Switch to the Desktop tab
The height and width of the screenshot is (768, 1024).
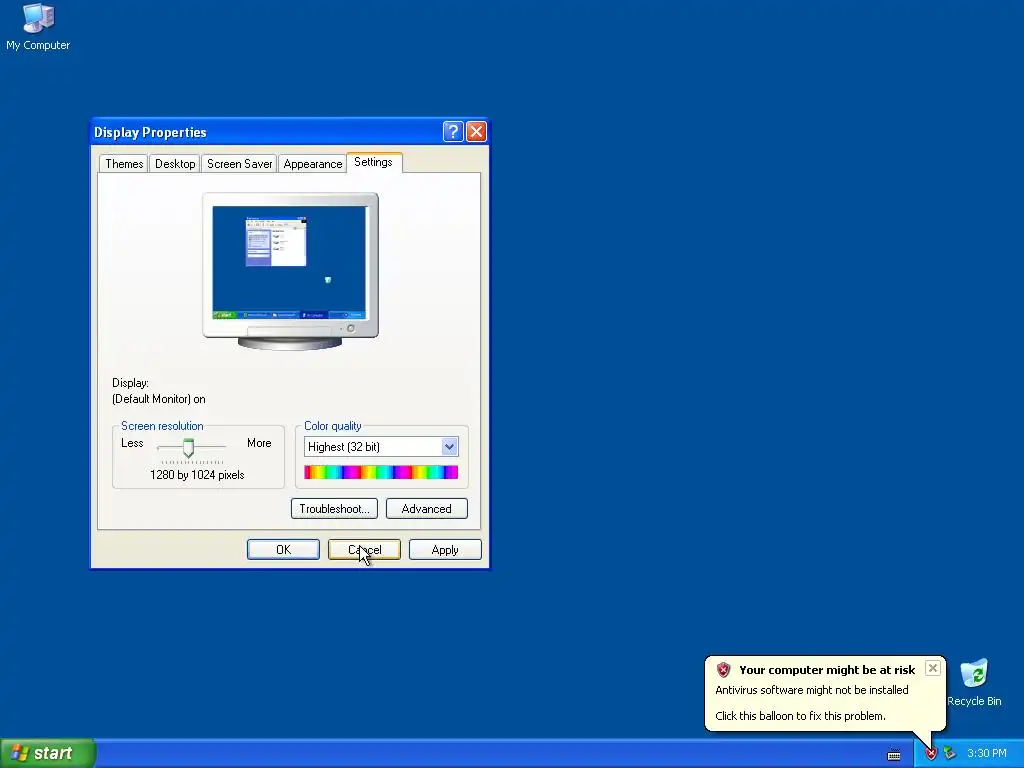(174, 164)
